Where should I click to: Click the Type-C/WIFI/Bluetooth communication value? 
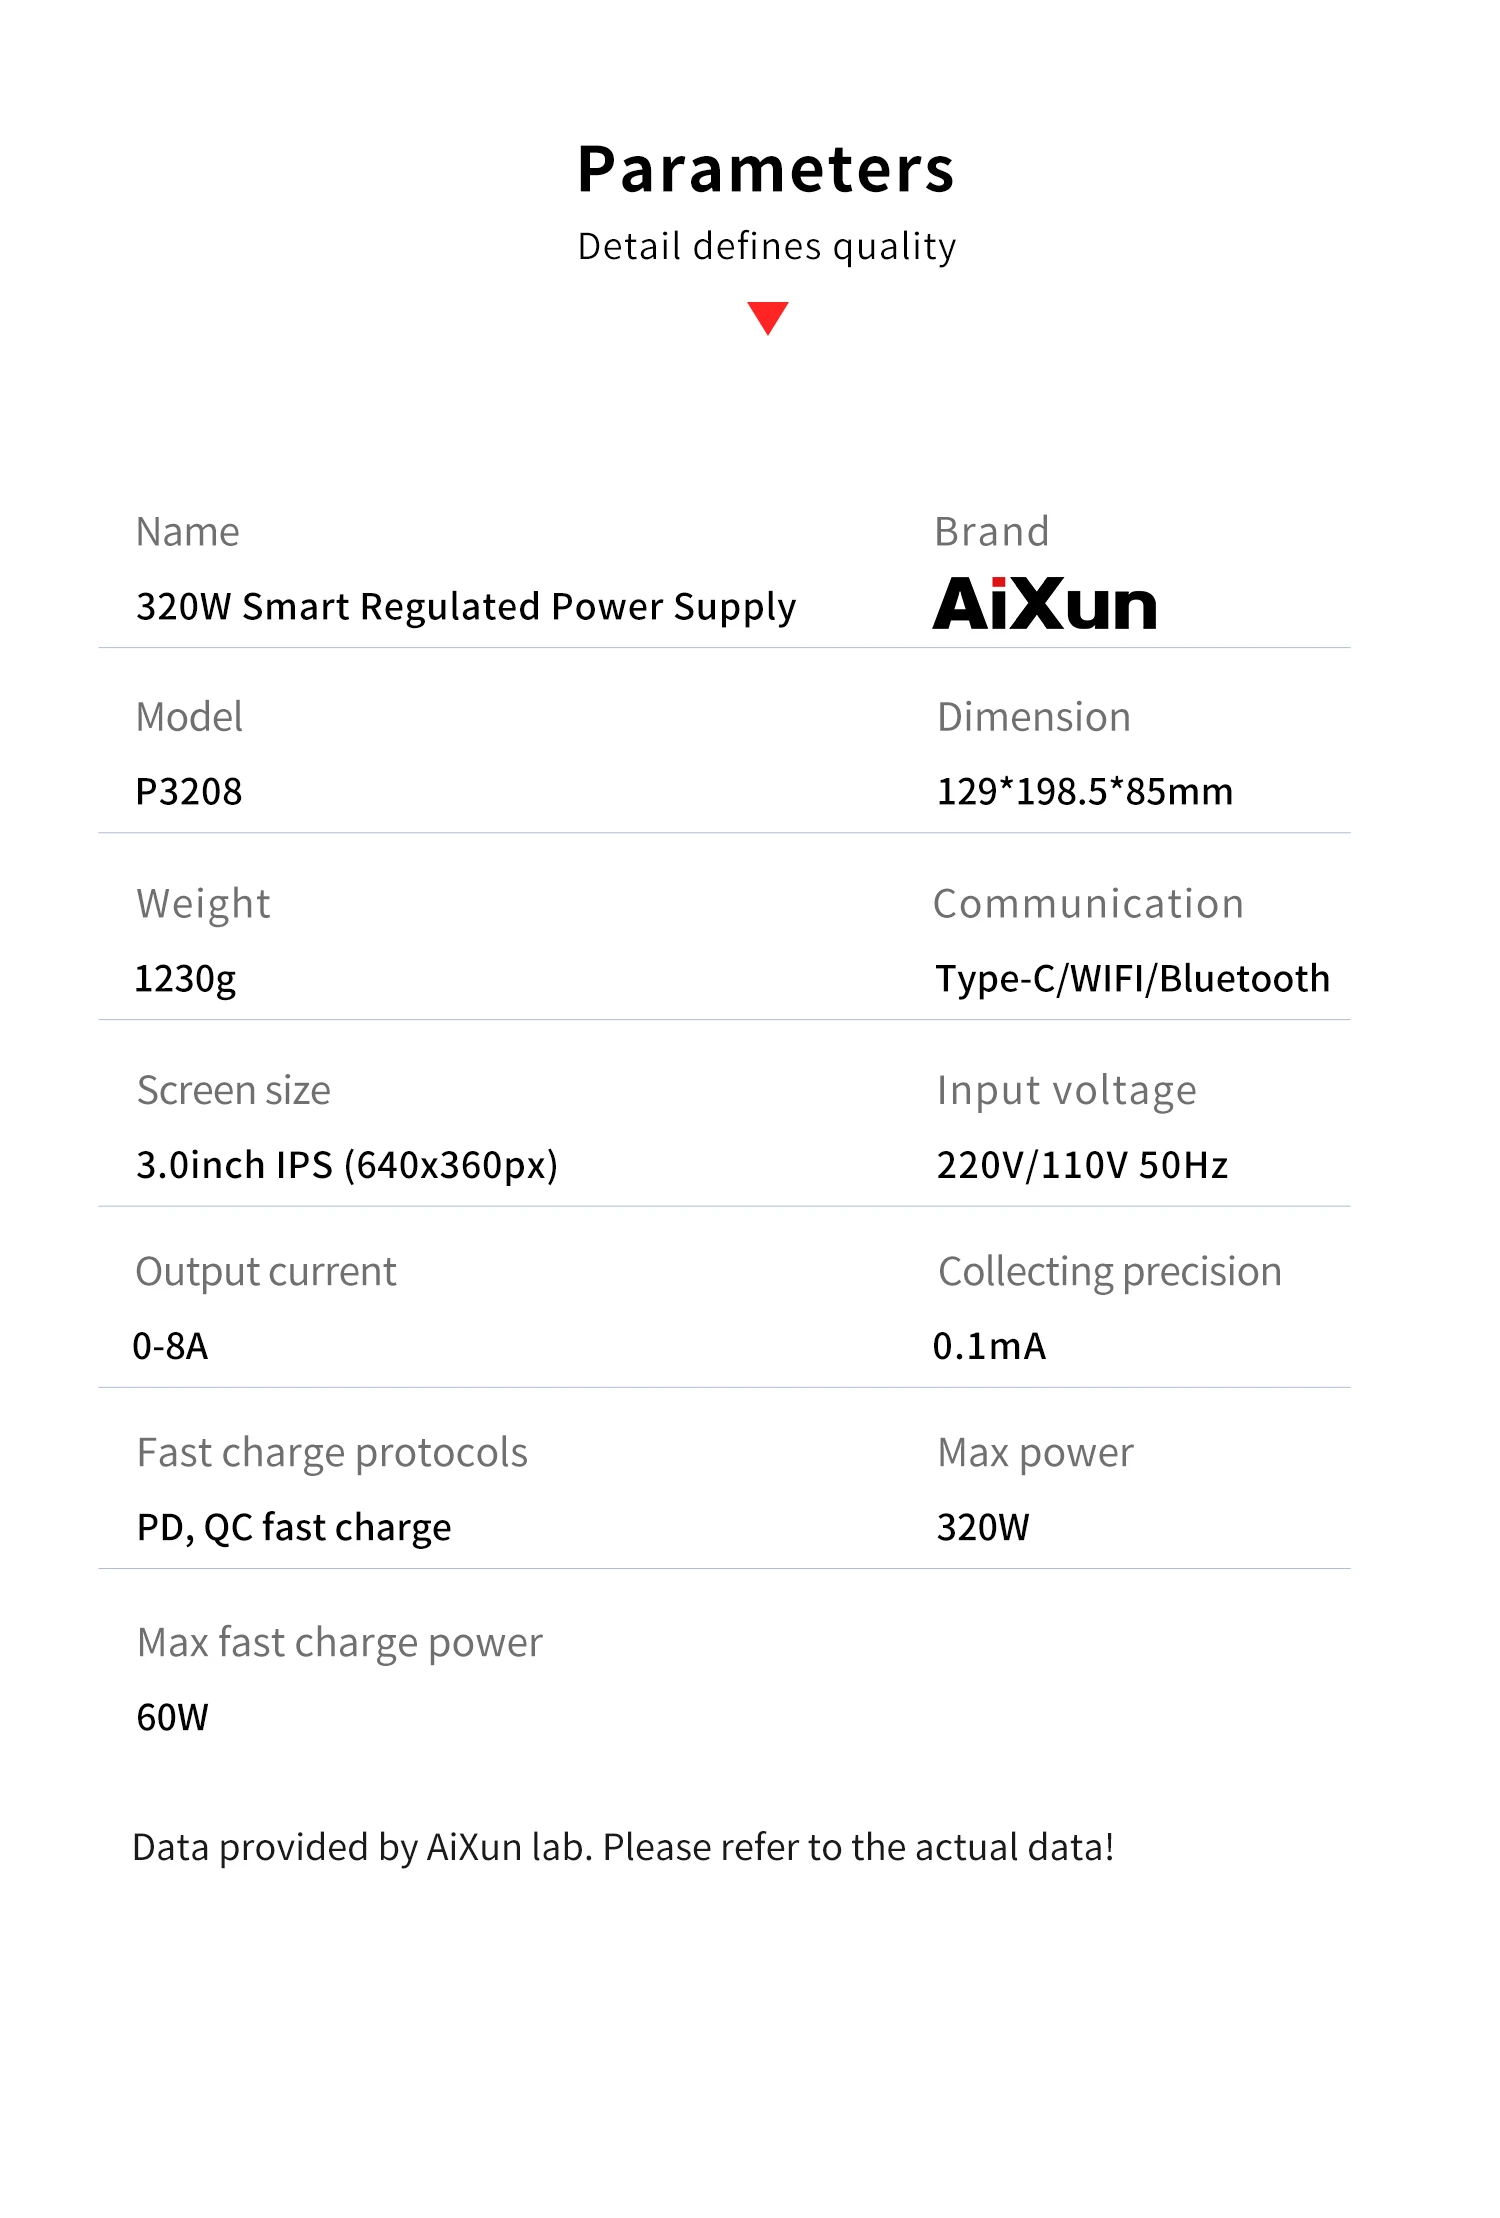(1132, 978)
